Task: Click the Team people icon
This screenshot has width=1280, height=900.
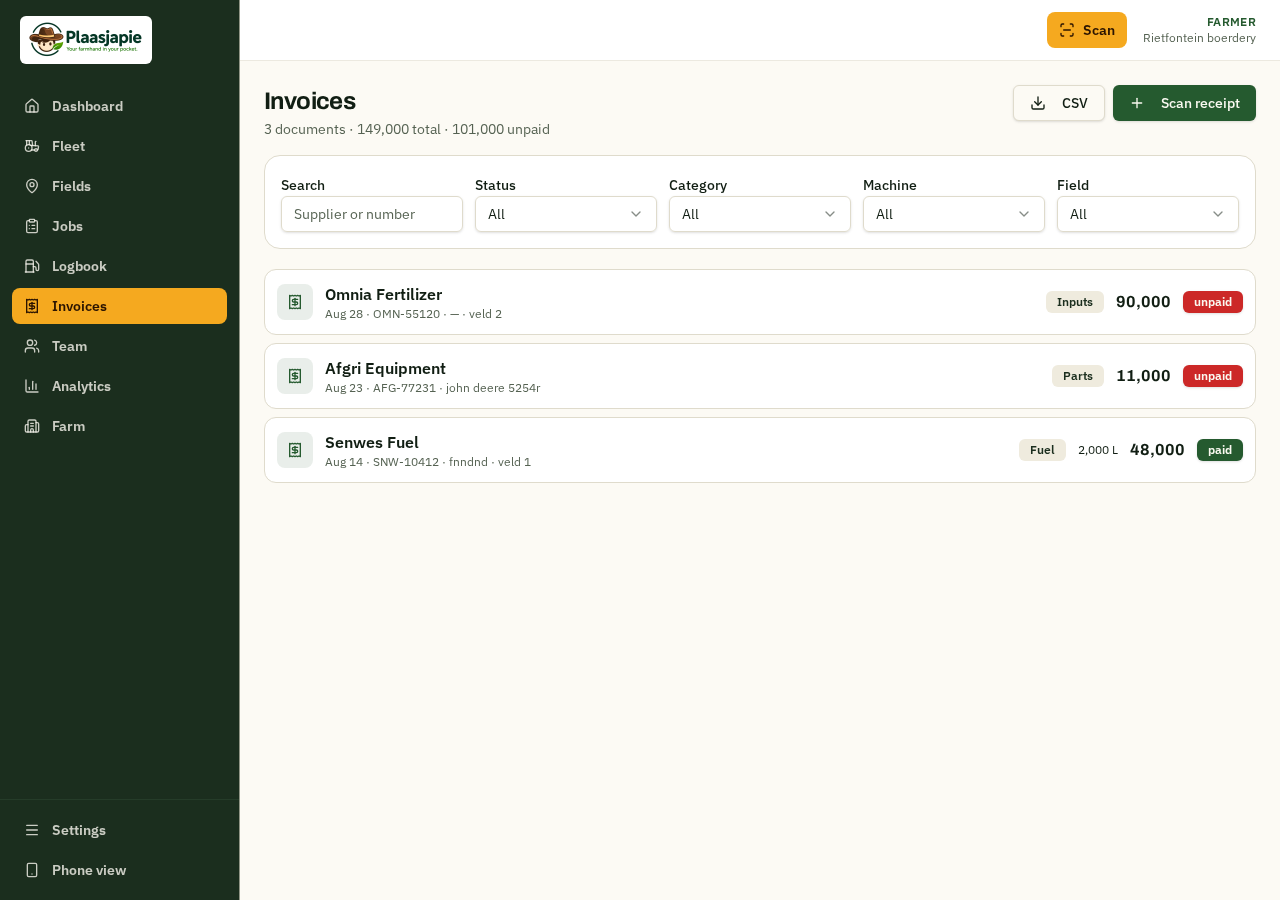Action: pos(32,346)
